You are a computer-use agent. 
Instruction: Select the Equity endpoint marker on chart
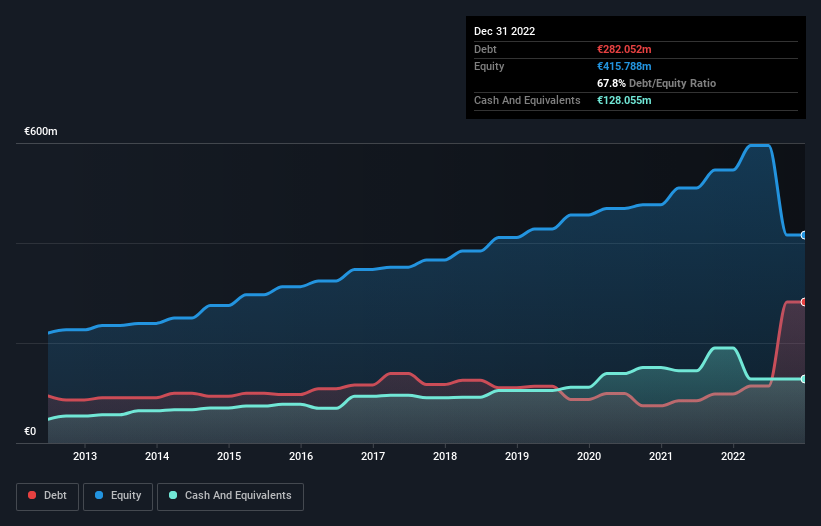[804, 236]
